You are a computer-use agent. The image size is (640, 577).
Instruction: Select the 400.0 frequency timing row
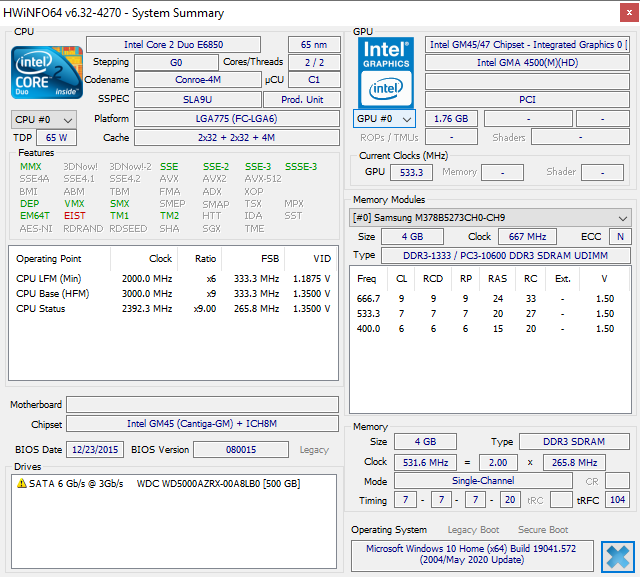pos(490,329)
